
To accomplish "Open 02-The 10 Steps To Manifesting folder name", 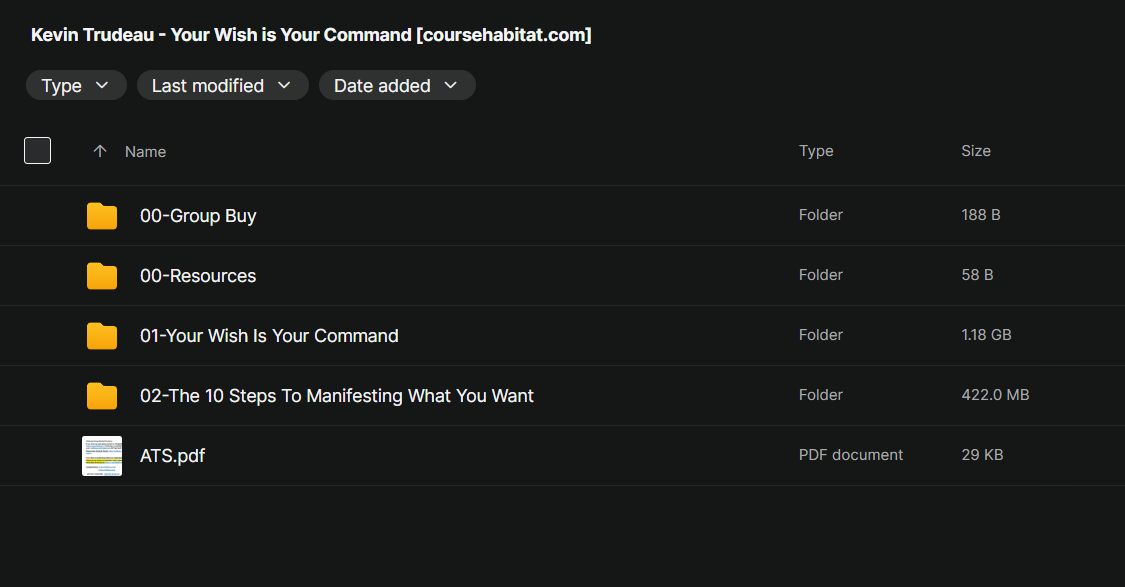I will pos(337,396).
